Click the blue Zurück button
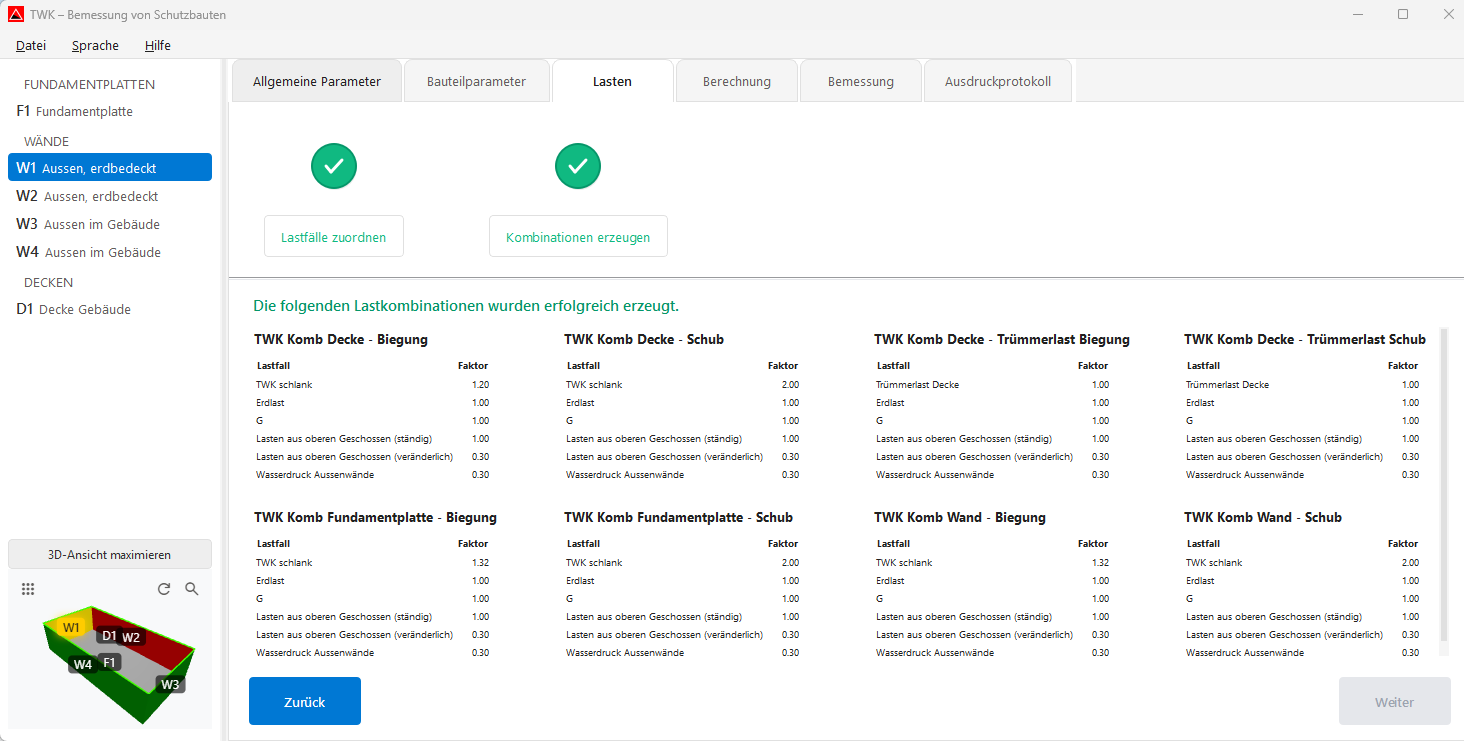Viewport: 1464px width, 741px height. pyautogui.click(x=305, y=701)
